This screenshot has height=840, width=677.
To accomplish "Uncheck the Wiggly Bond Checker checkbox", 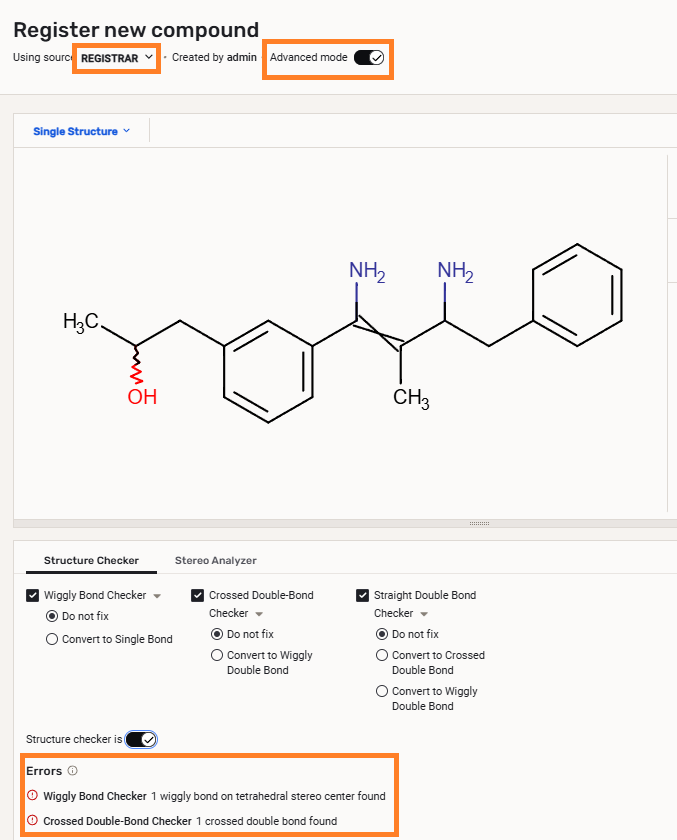I will pos(33,595).
